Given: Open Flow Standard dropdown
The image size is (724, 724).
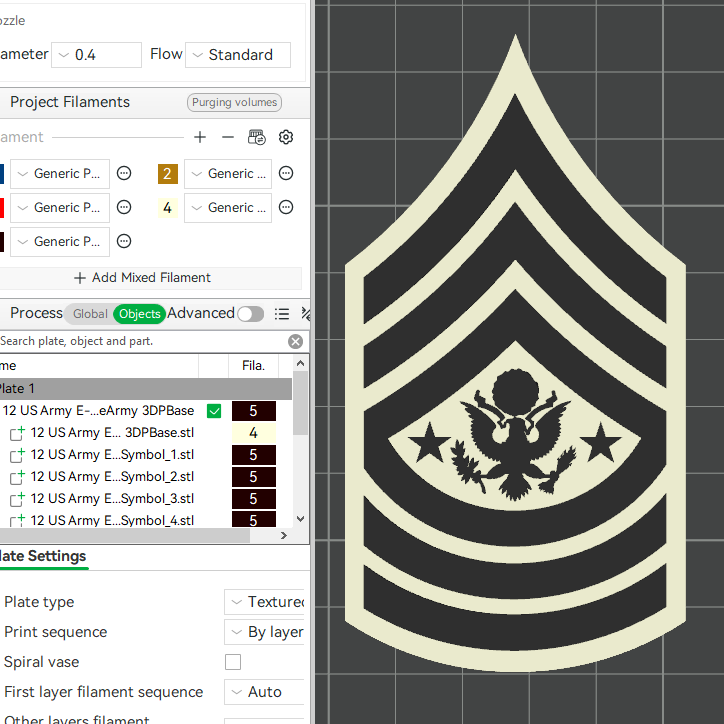Looking at the screenshot, I should pyautogui.click(x=238, y=55).
